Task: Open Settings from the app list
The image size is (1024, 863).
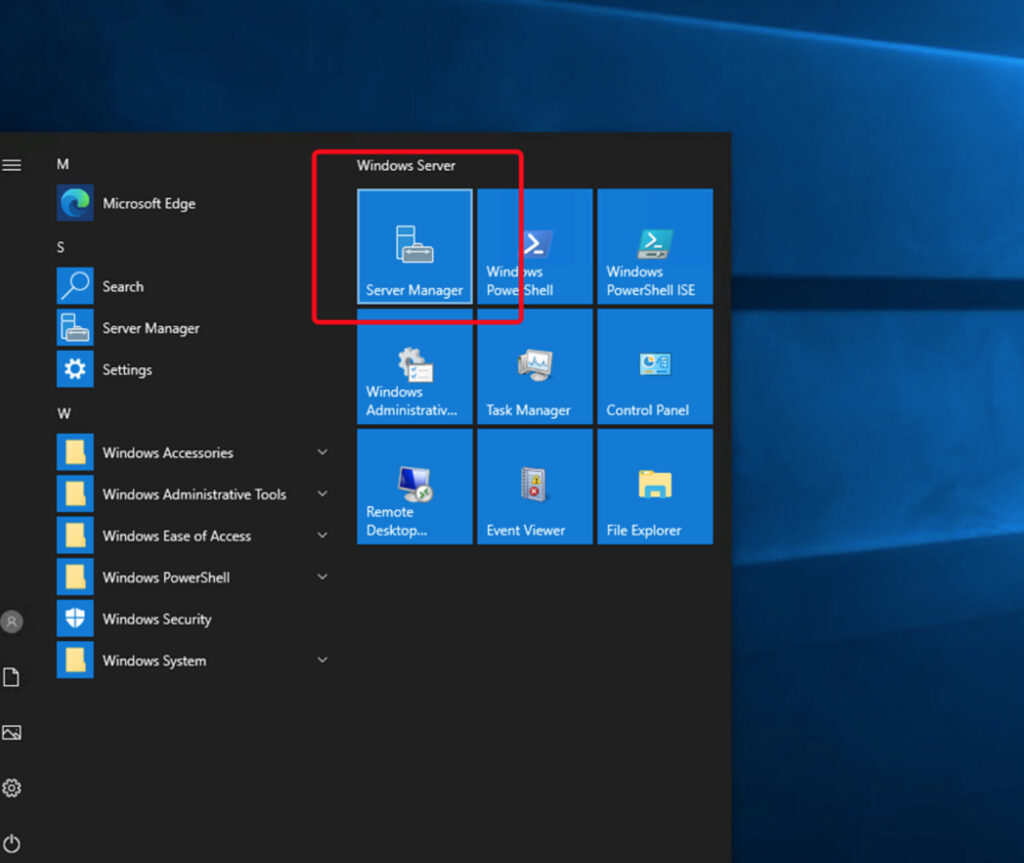Action: pos(126,370)
